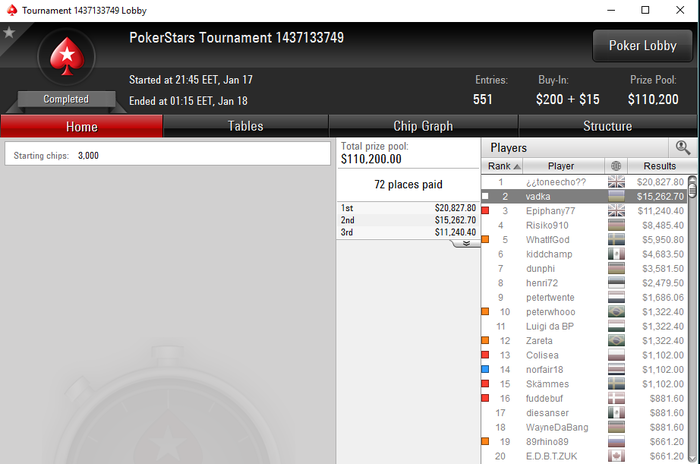Switch to the Chip Graph tab
Image resolution: width=700 pixels, height=464 pixels.
tap(423, 126)
